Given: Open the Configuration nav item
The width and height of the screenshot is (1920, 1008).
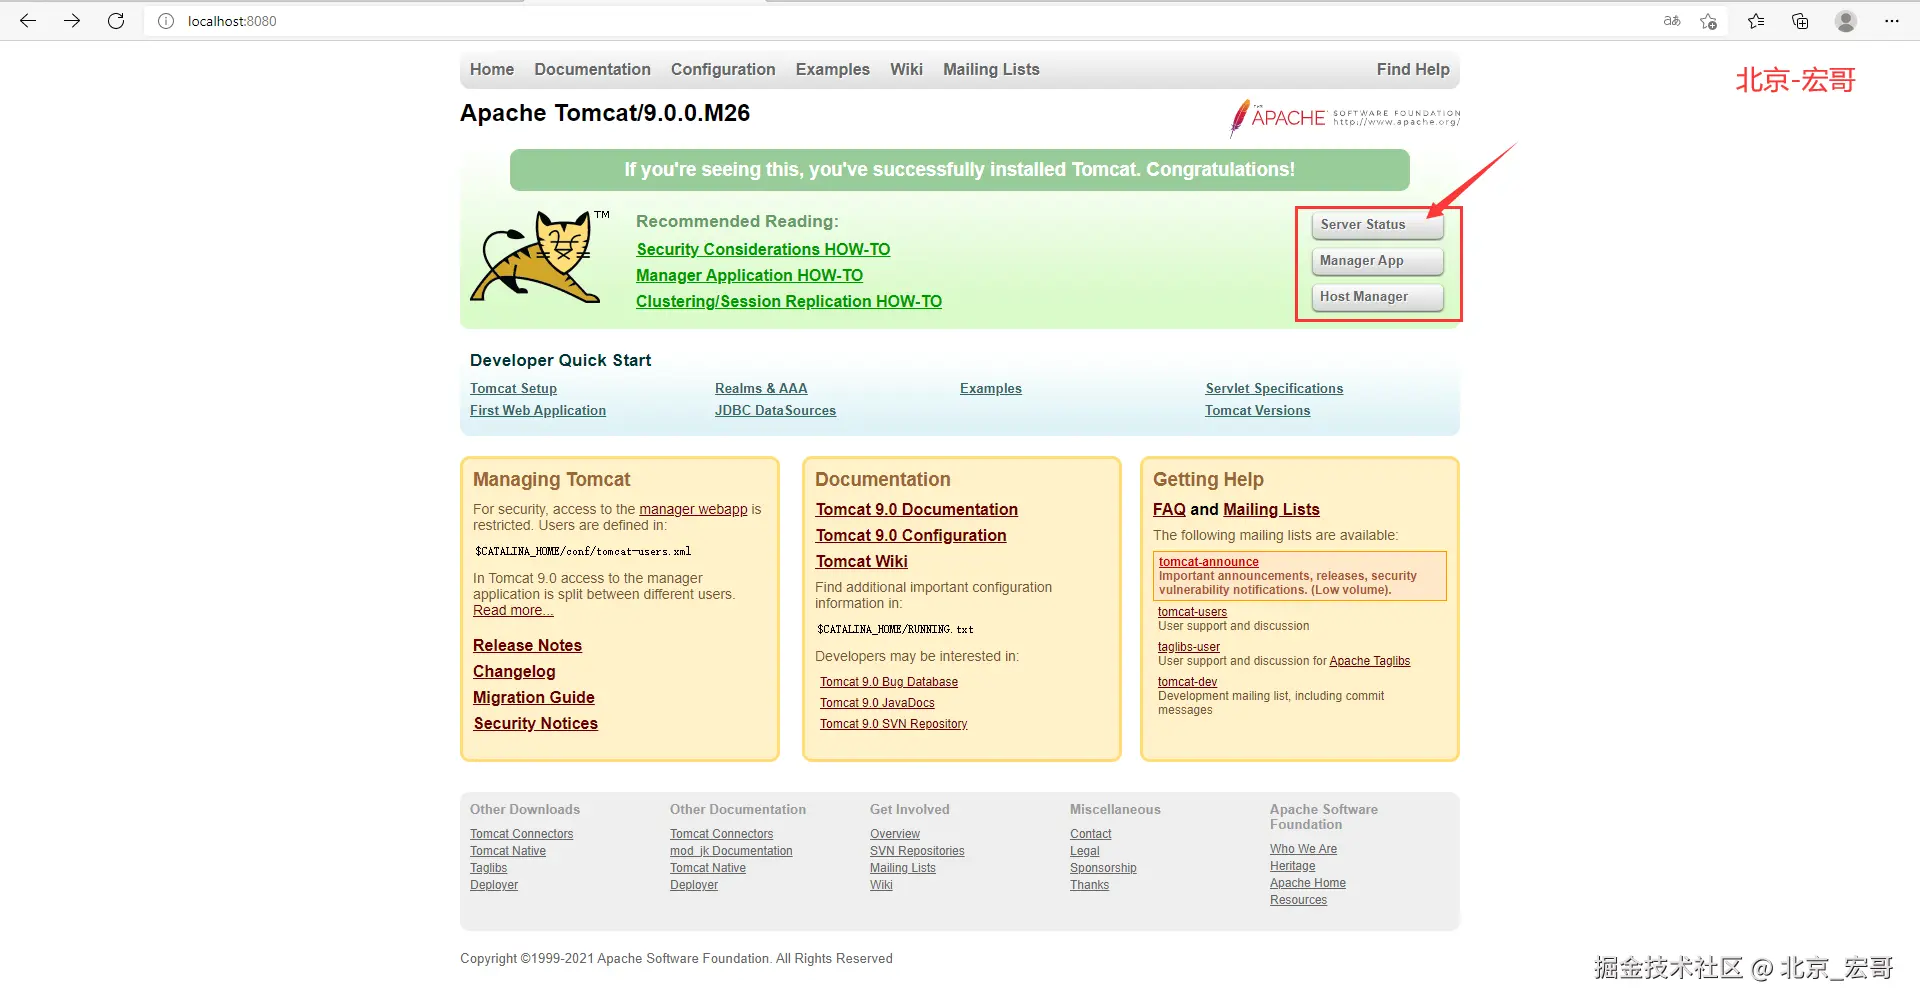Looking at the screenshot, I should pos(723,69).
